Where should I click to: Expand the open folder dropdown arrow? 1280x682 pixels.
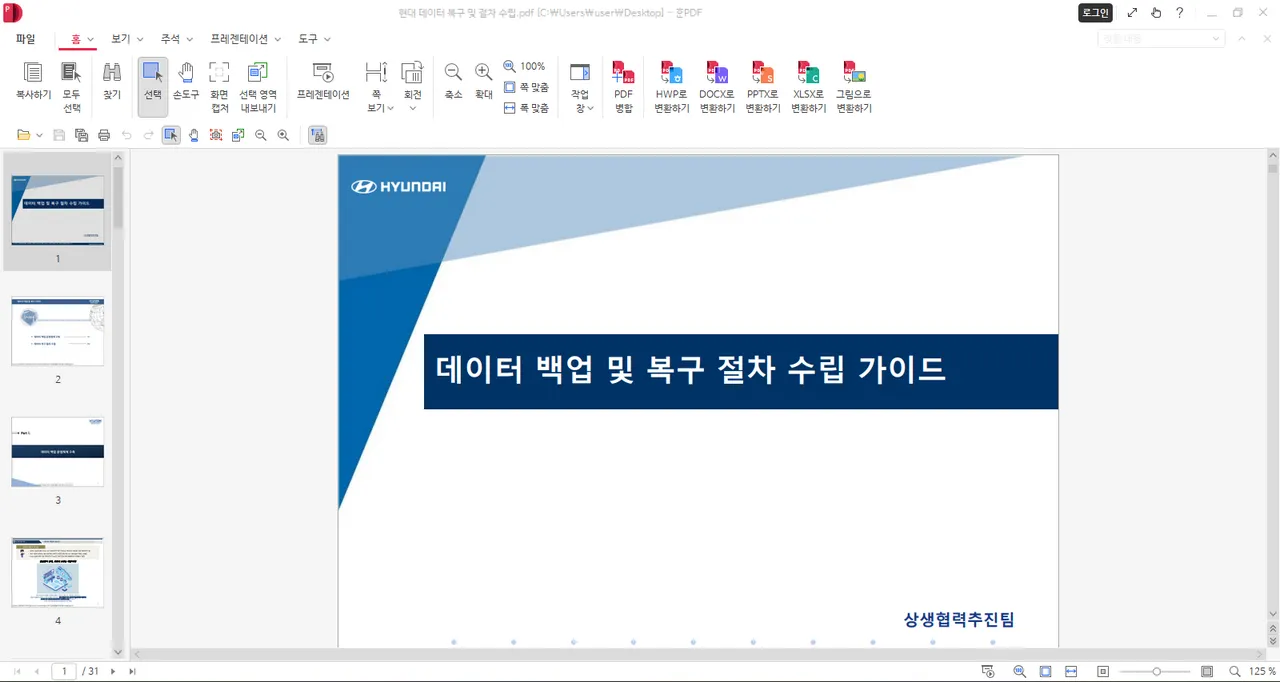pos(39,135)
